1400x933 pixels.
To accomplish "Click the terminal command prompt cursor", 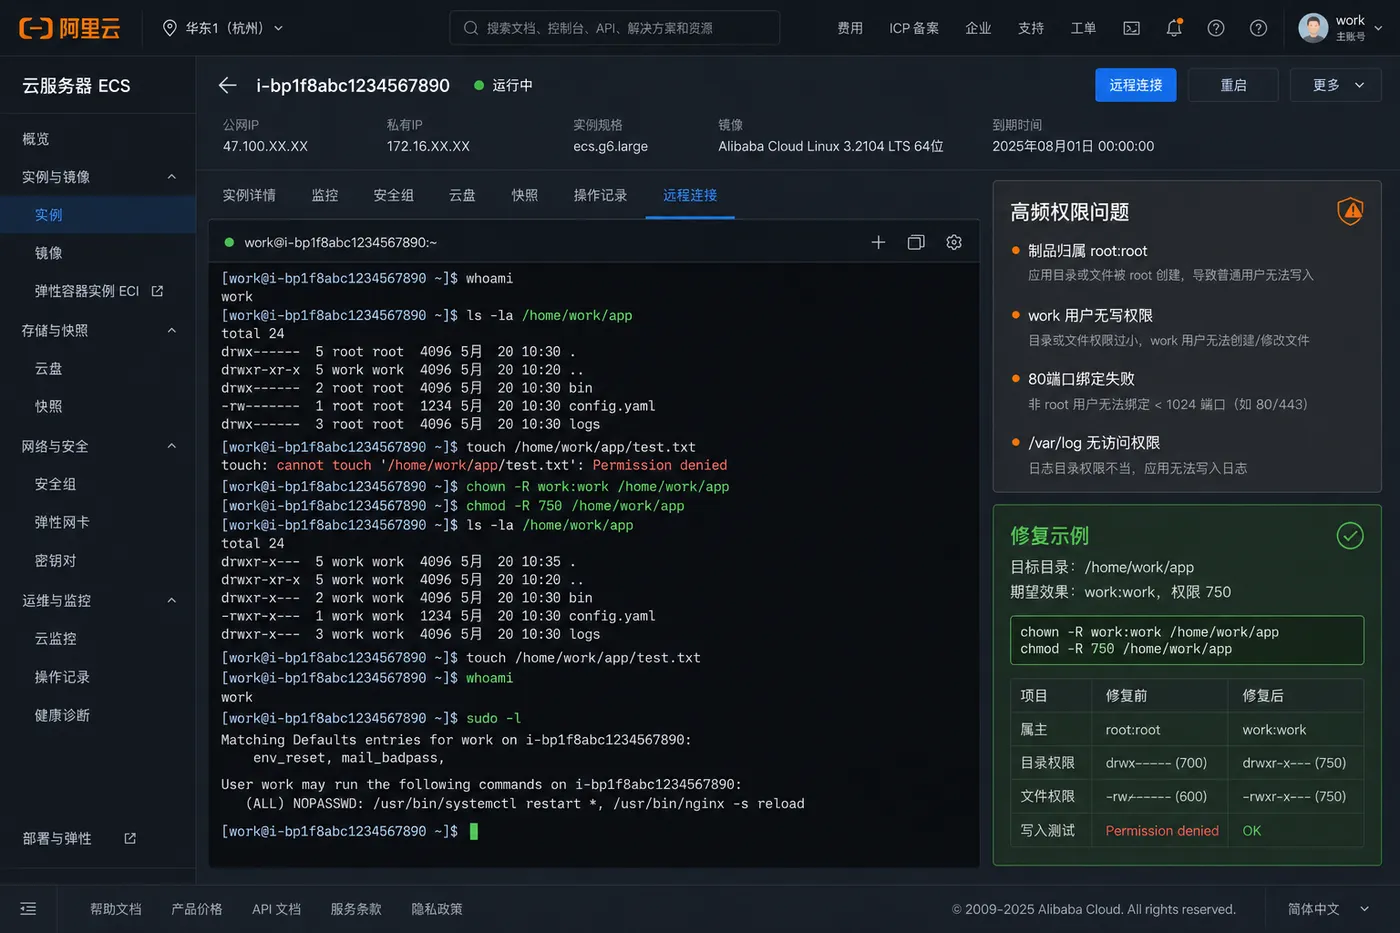I will 474,831.
